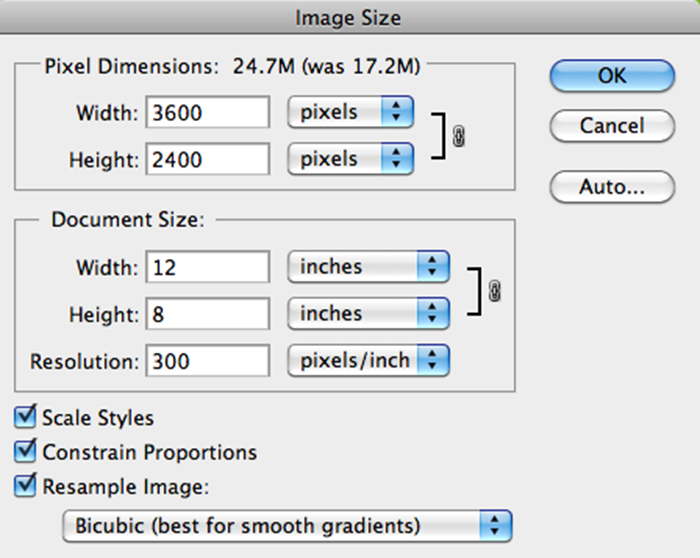This screenshot has width=700, height=558.
Task: Click the Cancel button
Action: point(612,126)
